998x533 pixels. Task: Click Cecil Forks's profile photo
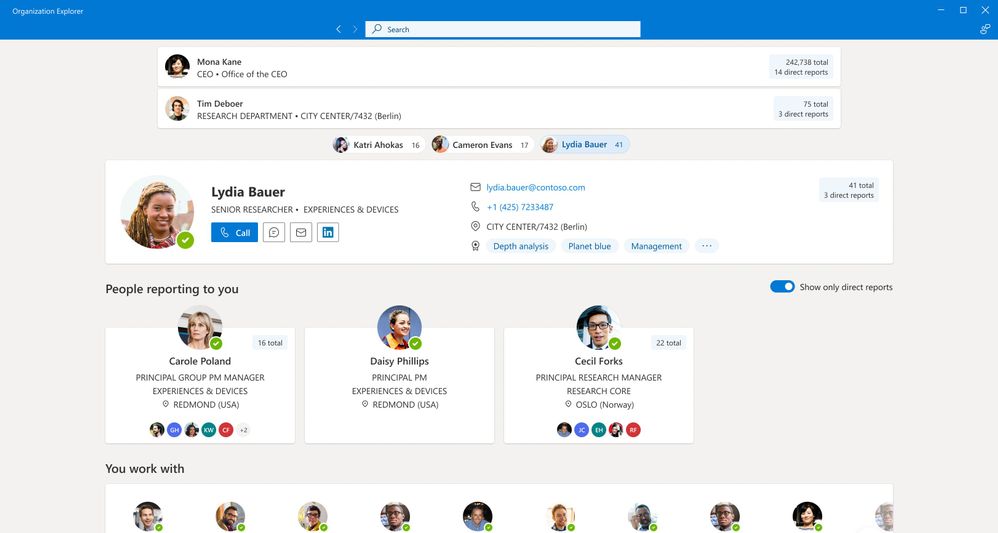(x=598, y=327)
